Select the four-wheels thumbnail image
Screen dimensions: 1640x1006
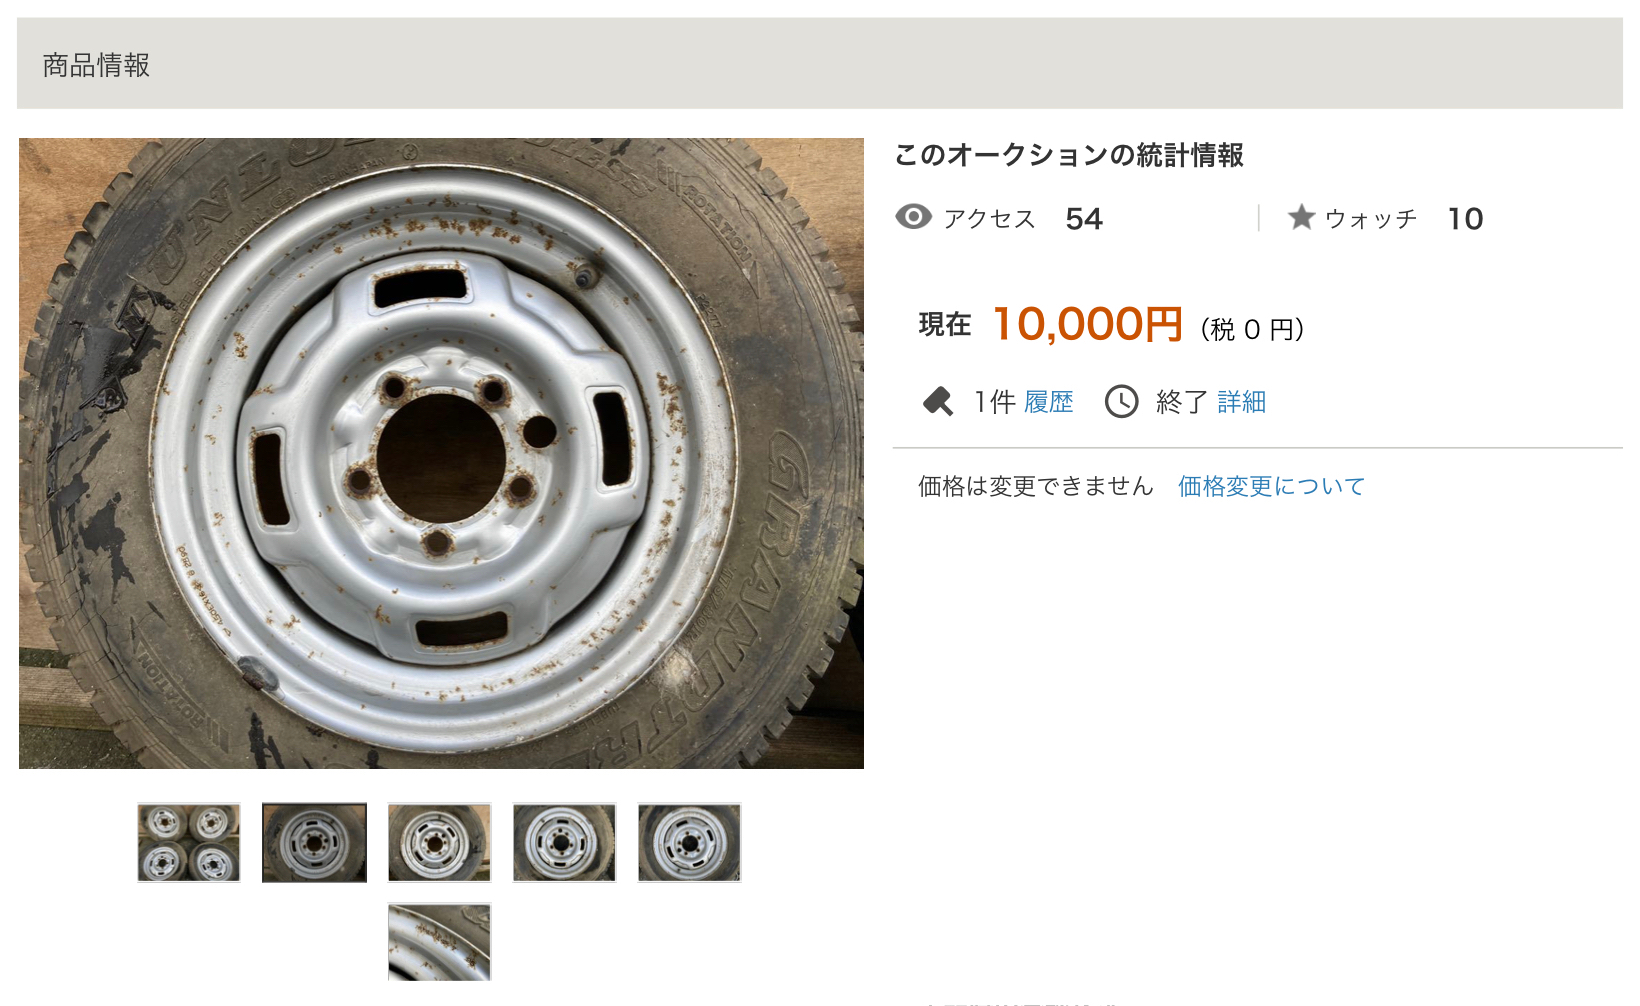(189, 842)
